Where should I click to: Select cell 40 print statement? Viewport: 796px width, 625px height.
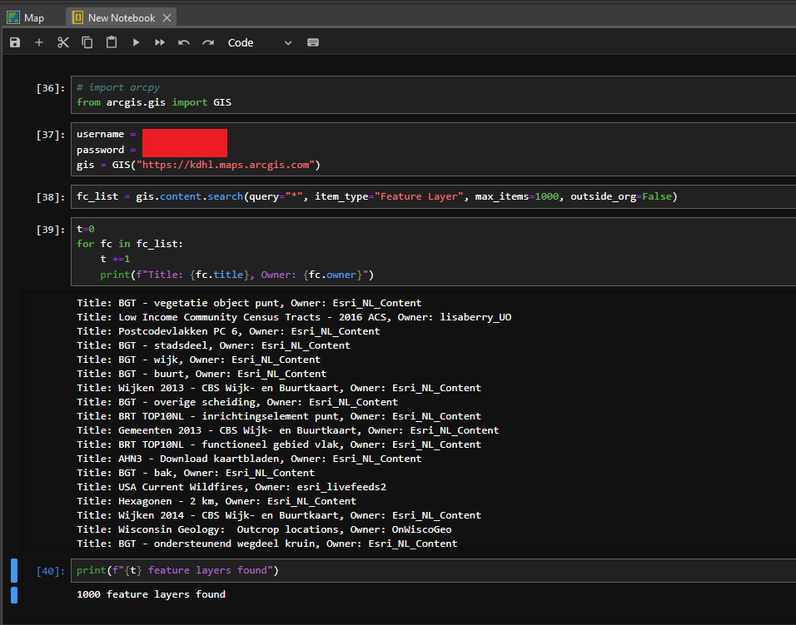pos(177,570)
